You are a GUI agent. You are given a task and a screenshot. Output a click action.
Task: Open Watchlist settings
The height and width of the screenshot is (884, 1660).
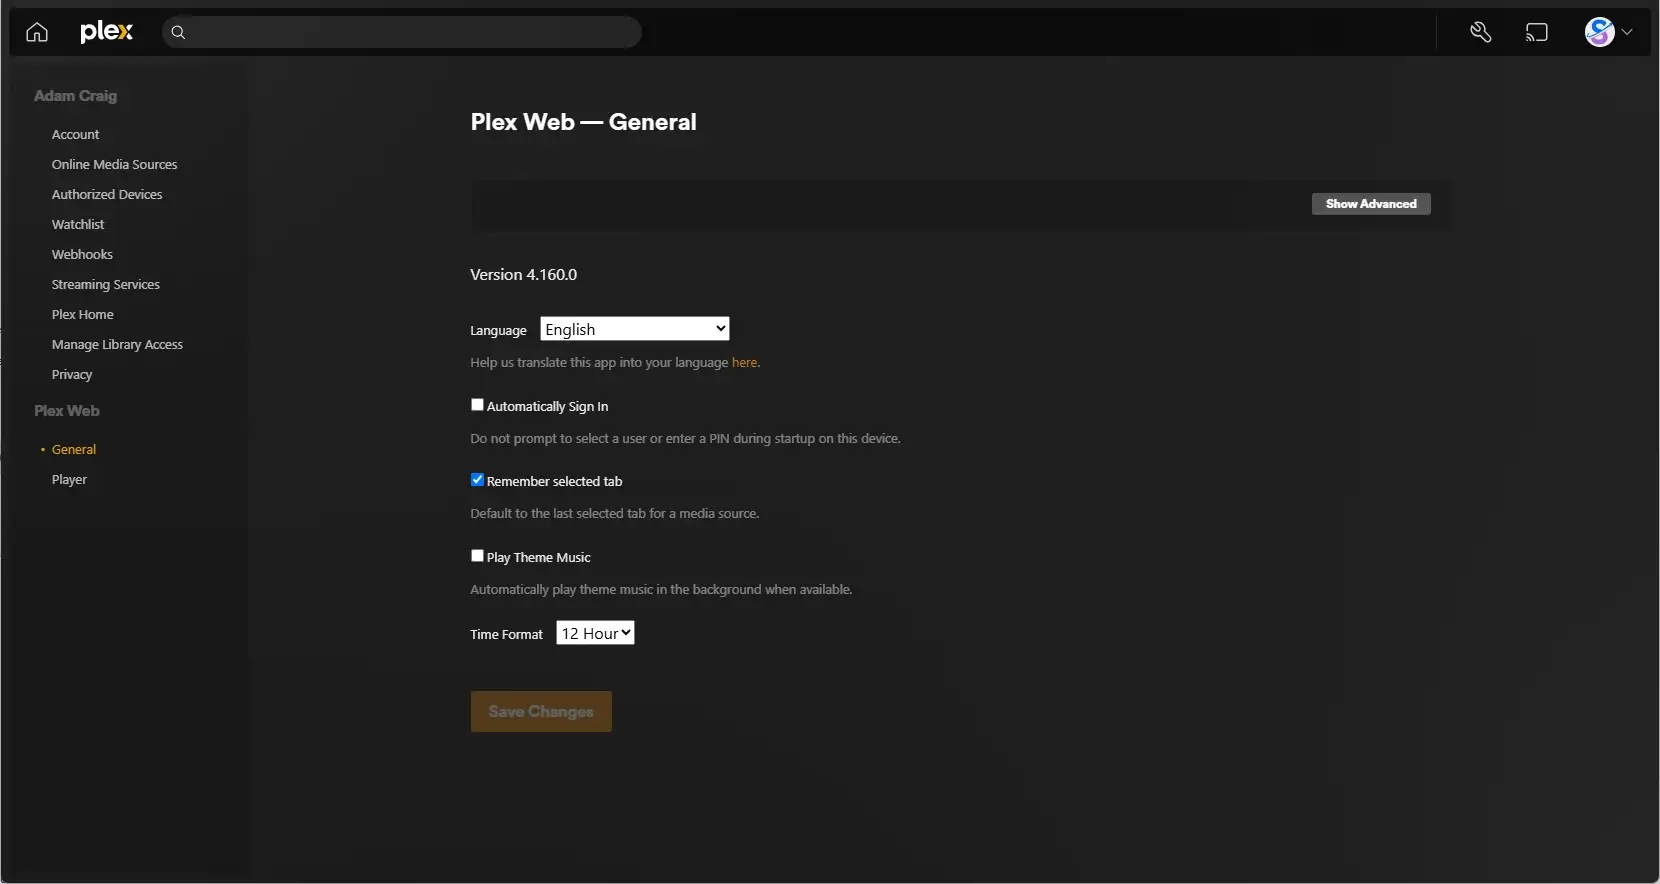coord(78,224)
